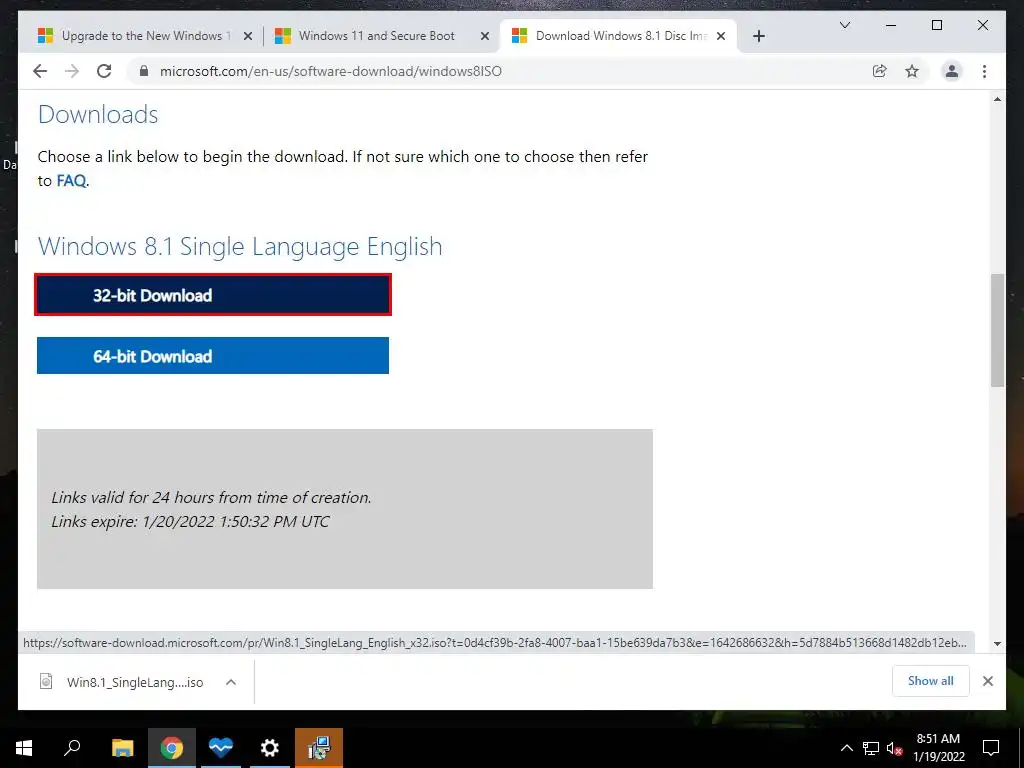Maximize the Chrome window
The width and height of the screenshot is (1024, 768).
(x=936, y=25)
